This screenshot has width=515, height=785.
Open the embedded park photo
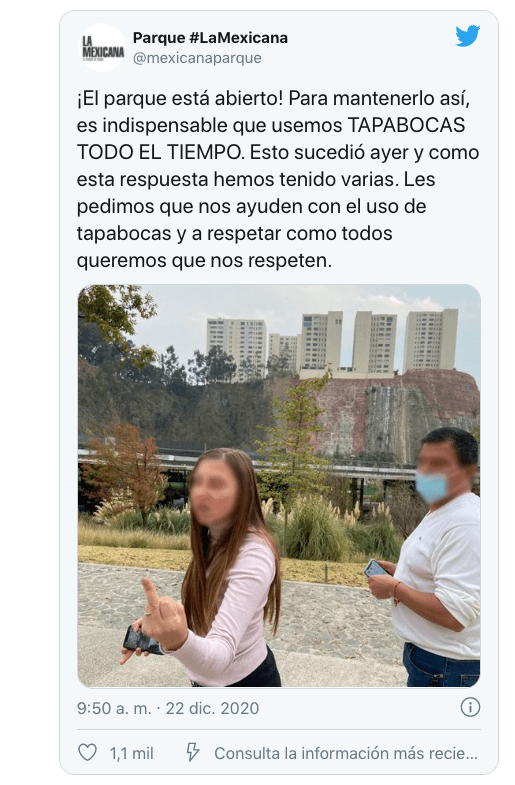tap(279, 486)
